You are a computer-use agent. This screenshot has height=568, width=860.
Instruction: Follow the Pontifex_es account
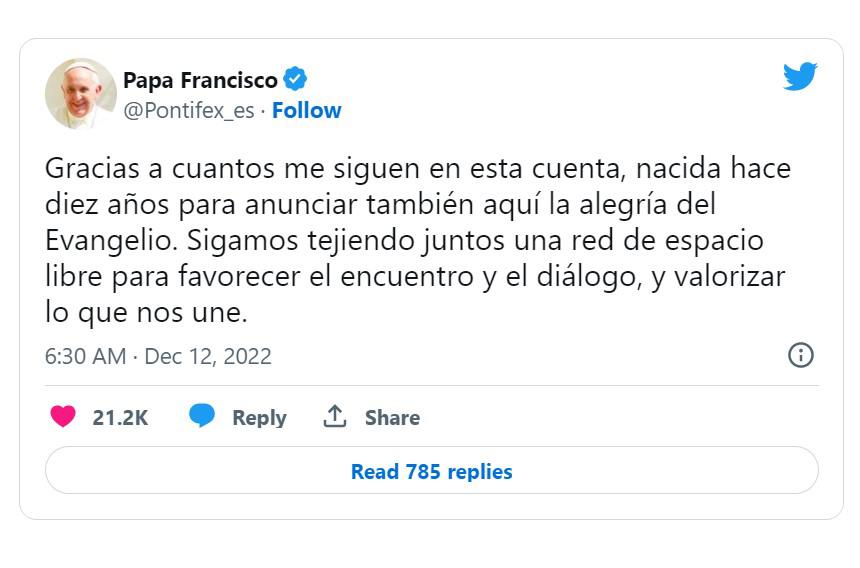[x=307, y=110]
